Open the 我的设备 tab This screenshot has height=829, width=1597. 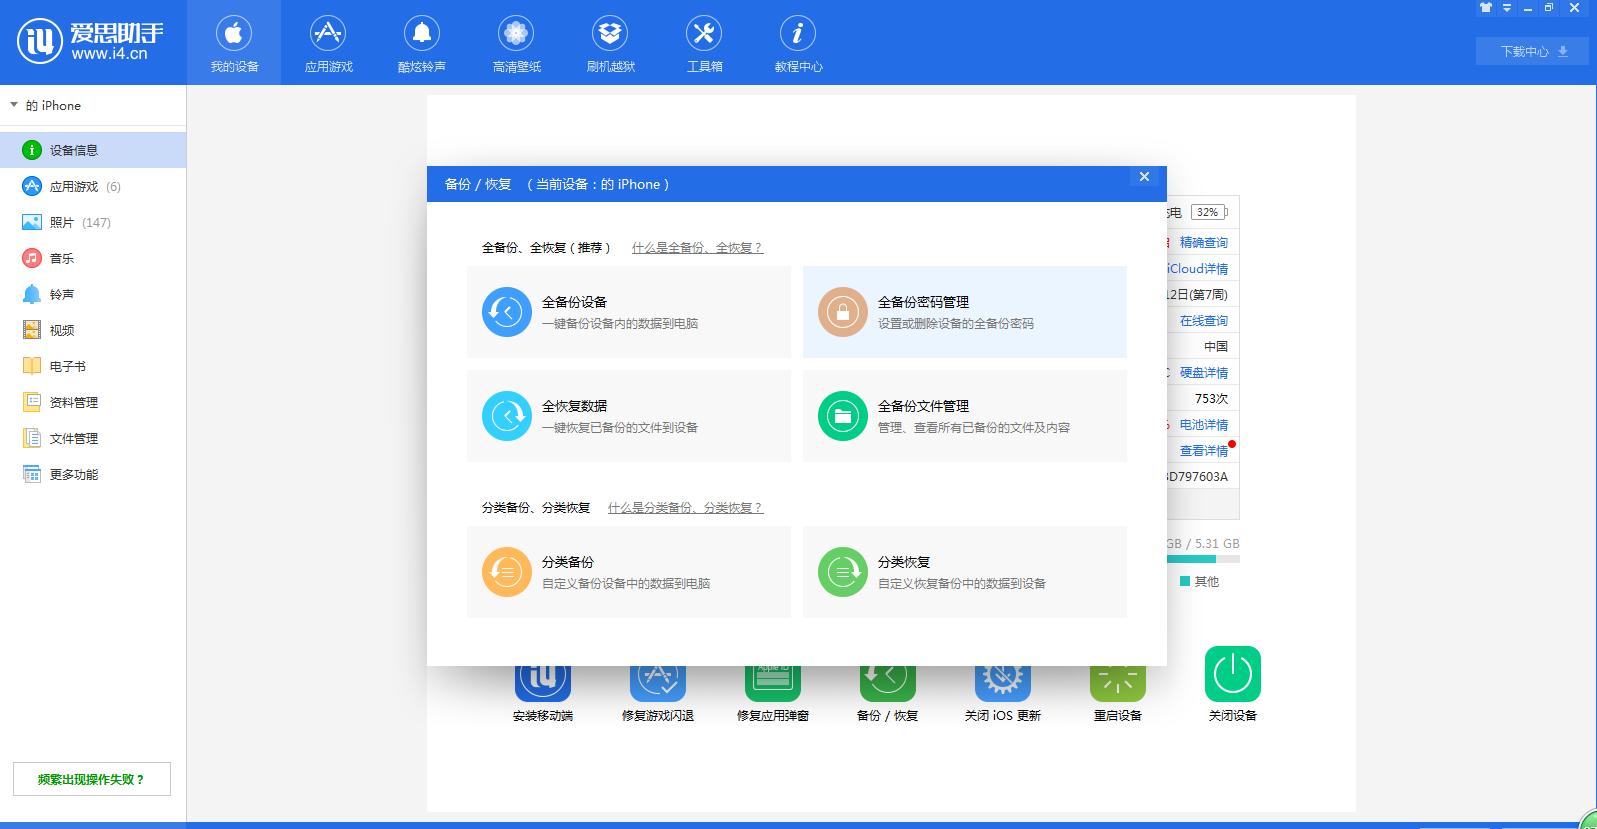point(234,43)
